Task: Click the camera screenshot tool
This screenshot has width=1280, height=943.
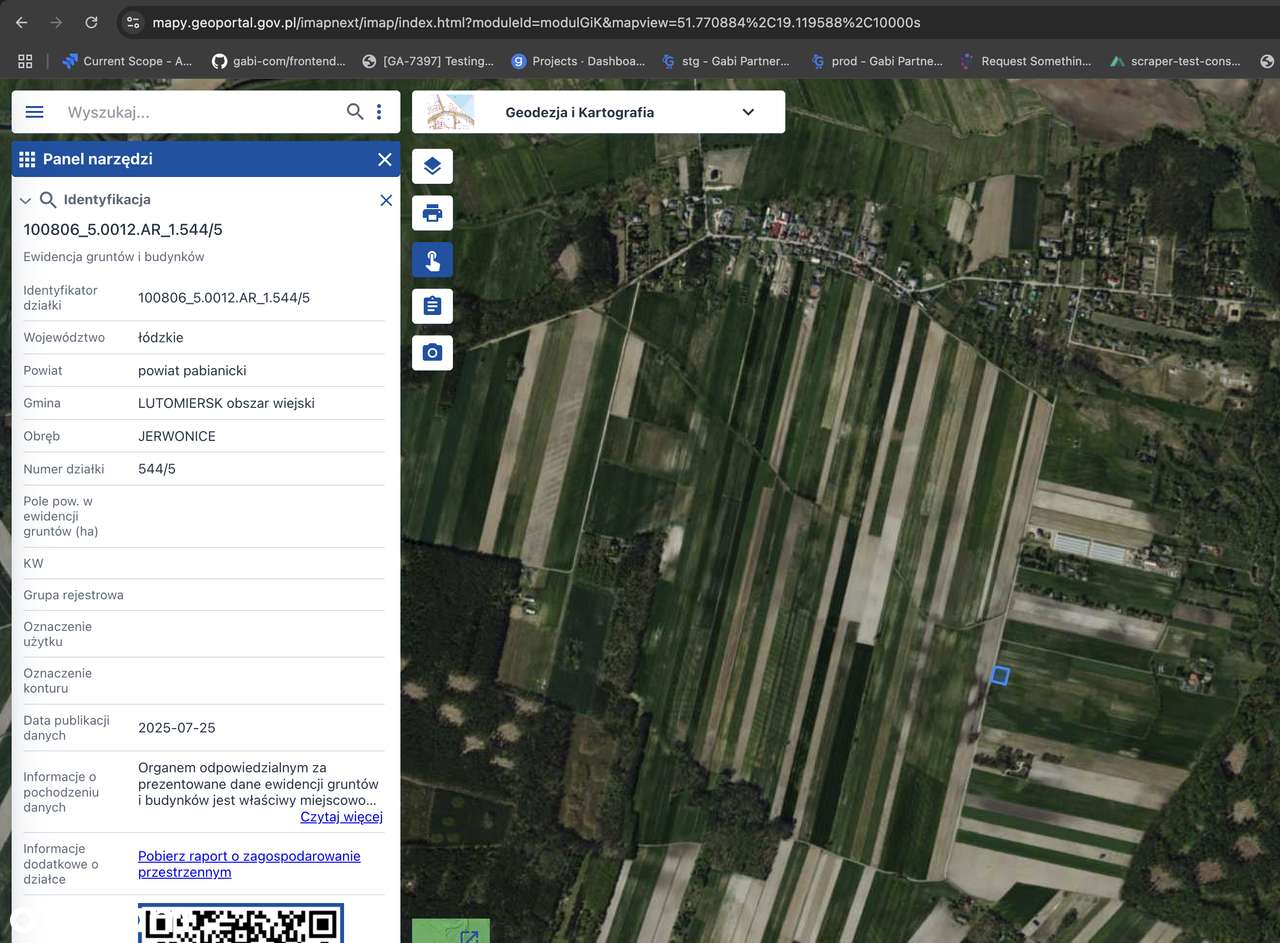Action: click(432, 353)
